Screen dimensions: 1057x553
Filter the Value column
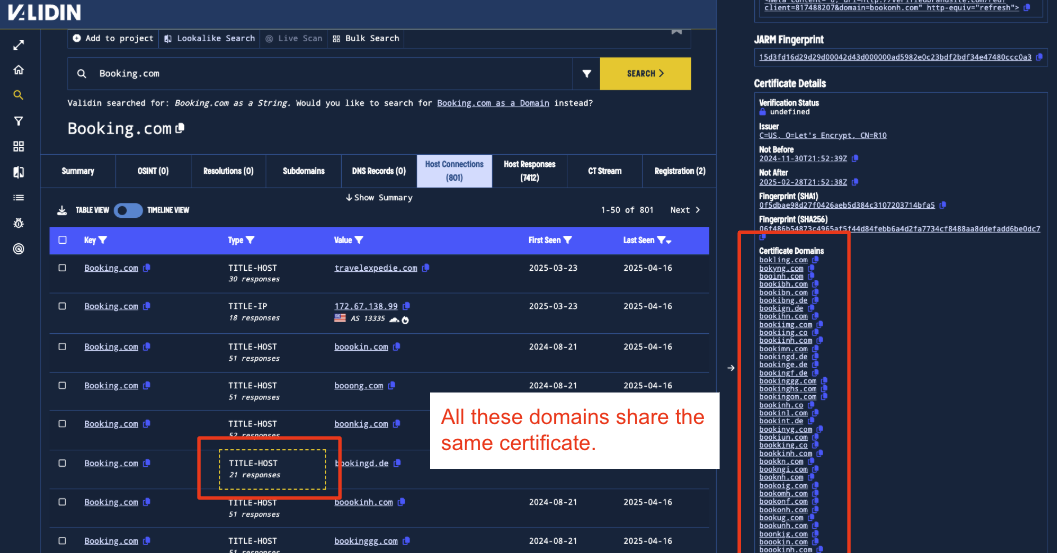coord(359,240)
